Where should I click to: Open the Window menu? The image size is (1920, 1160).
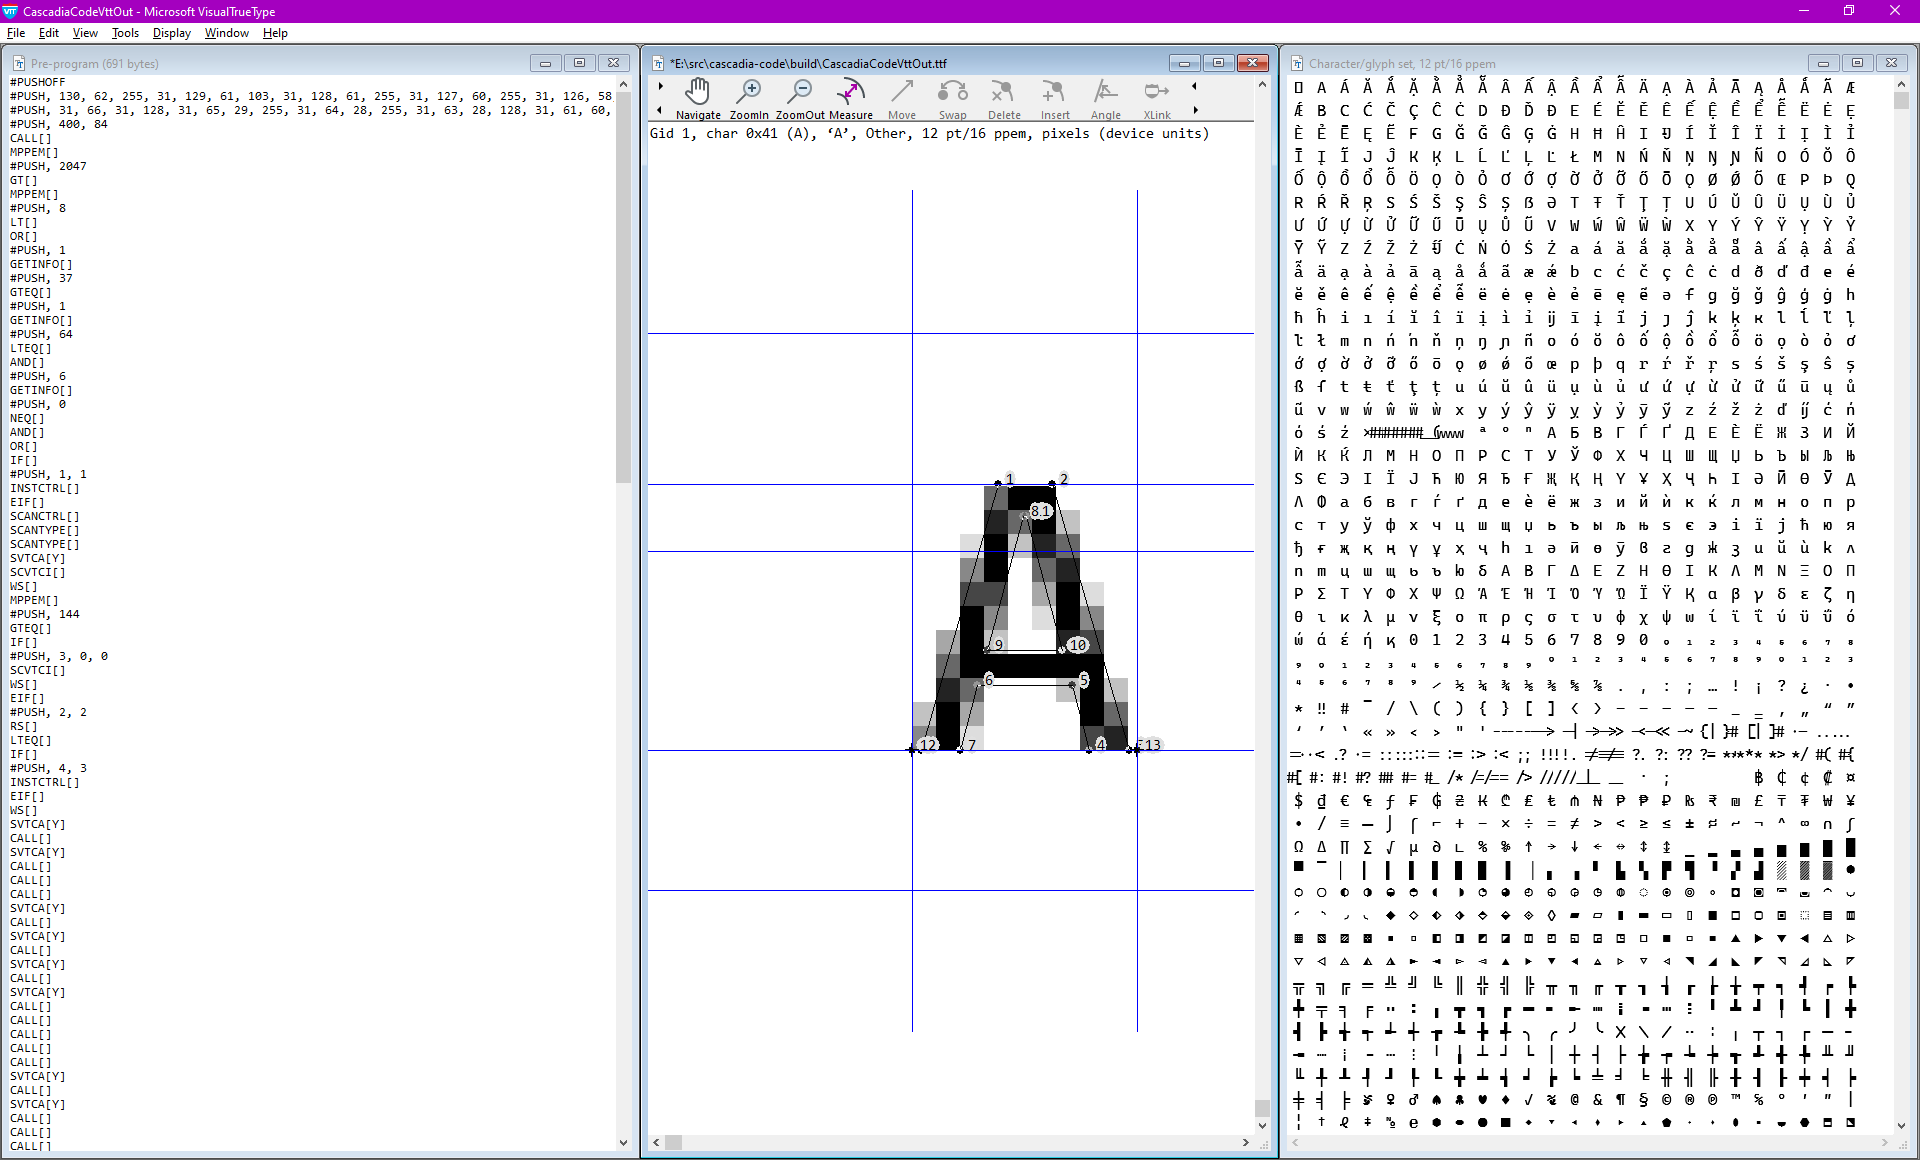226,33
